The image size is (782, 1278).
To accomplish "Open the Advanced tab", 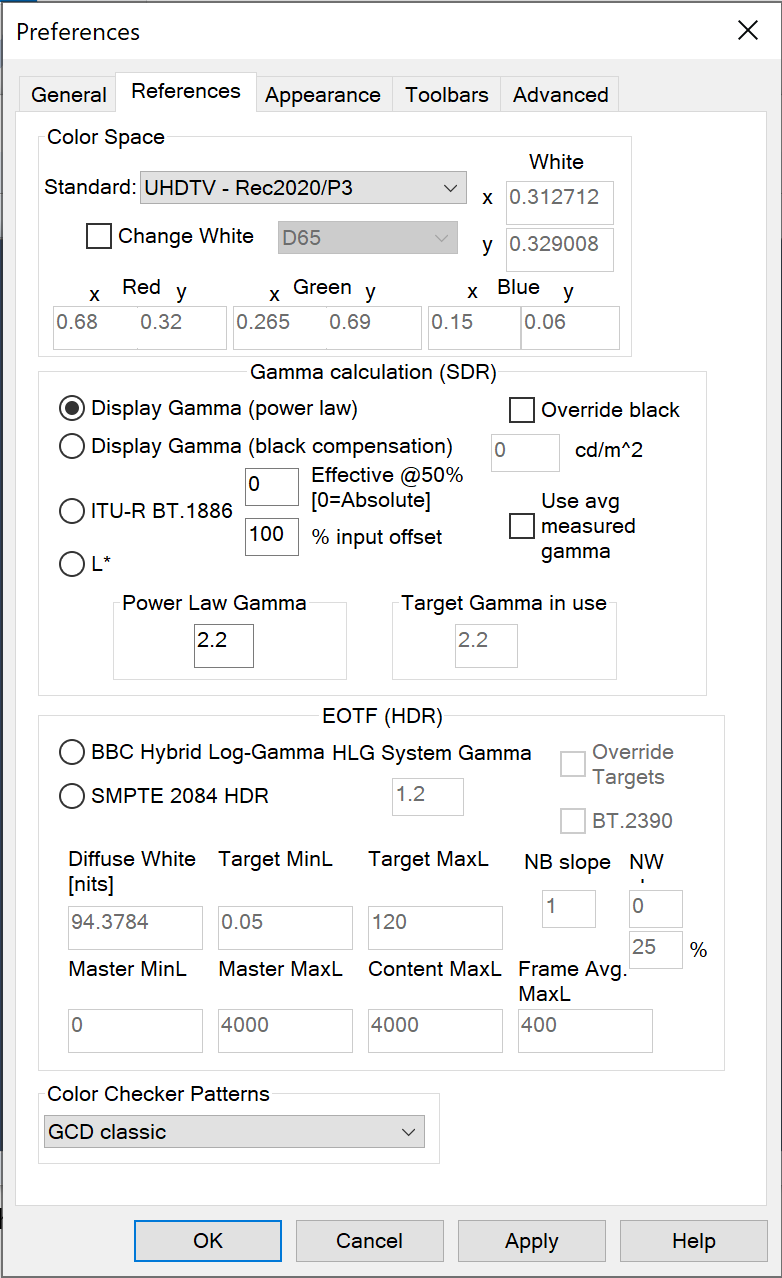I will pos(559,94).
